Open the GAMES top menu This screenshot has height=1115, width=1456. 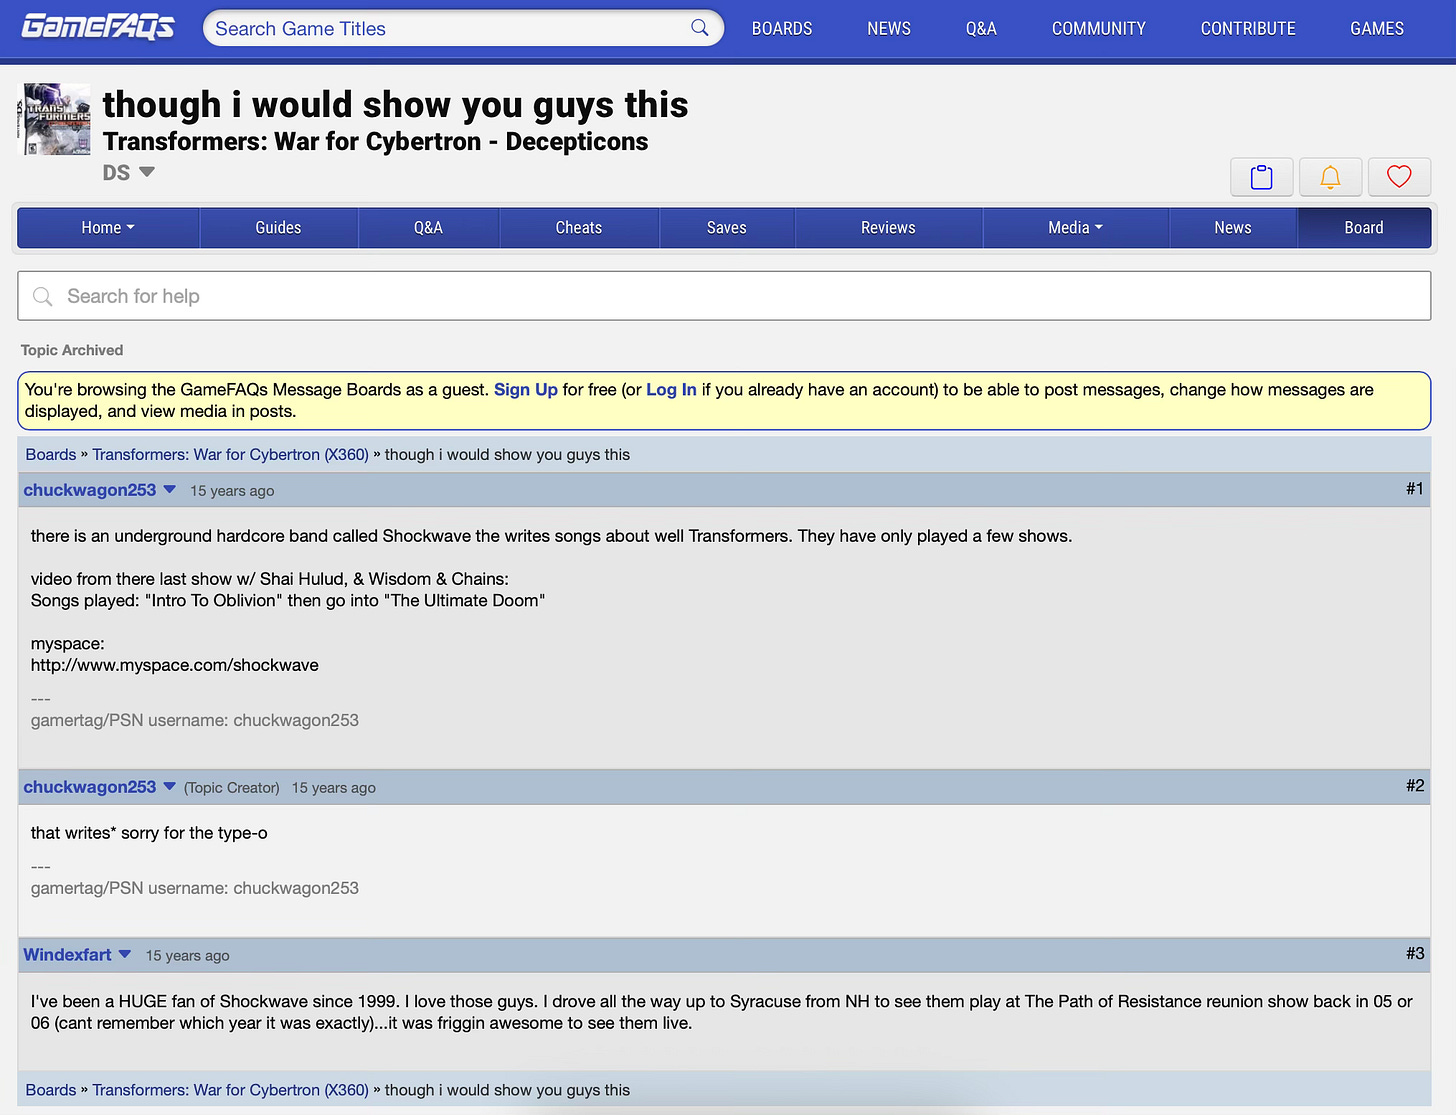click(x=1377, y=28)
